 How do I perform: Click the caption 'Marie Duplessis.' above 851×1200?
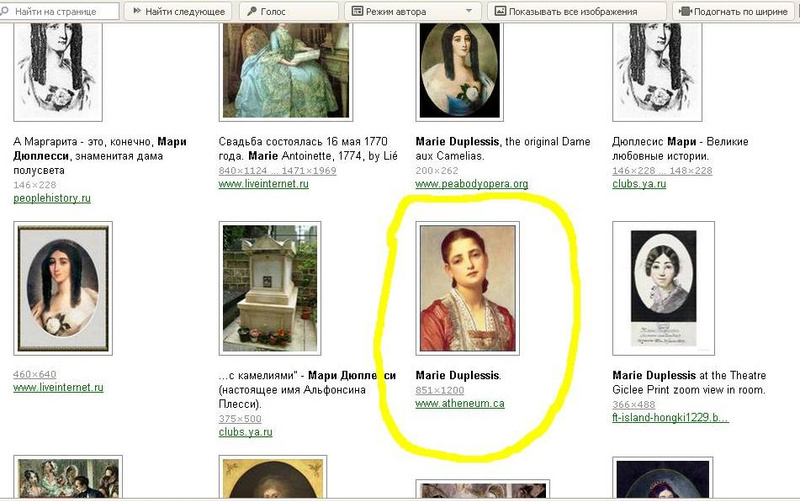458,375
